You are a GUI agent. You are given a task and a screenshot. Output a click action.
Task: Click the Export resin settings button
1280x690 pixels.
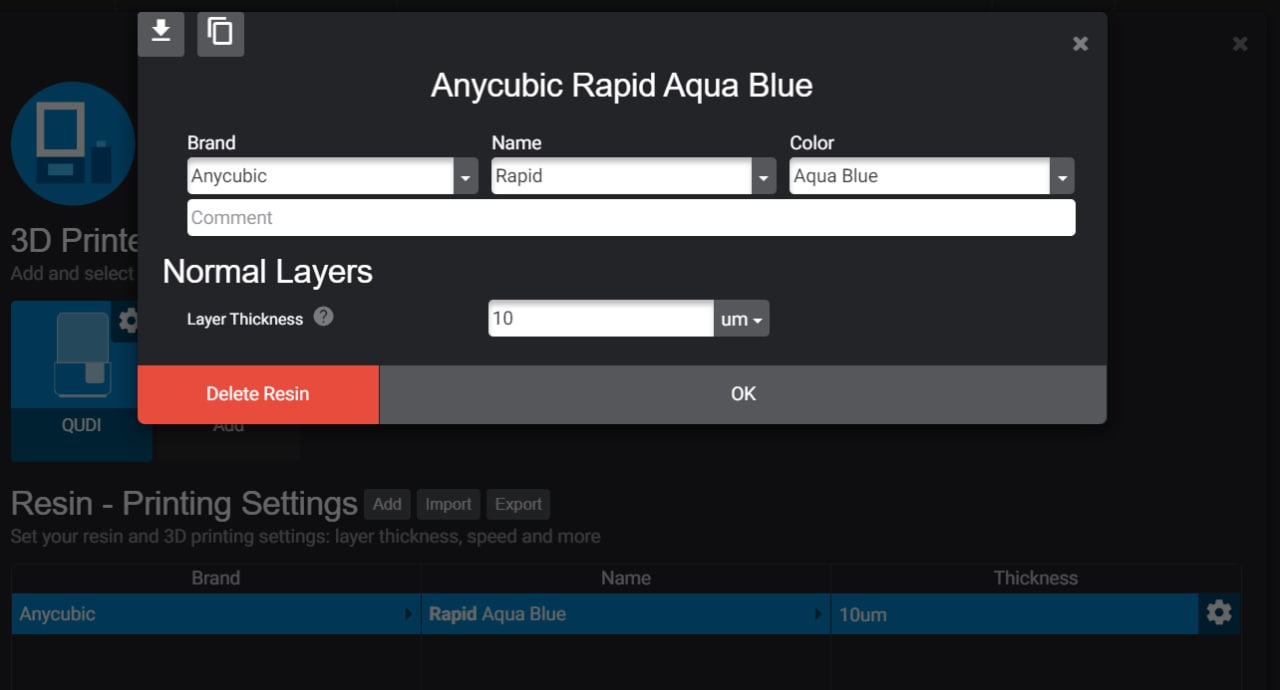click(x=518, y=504)
